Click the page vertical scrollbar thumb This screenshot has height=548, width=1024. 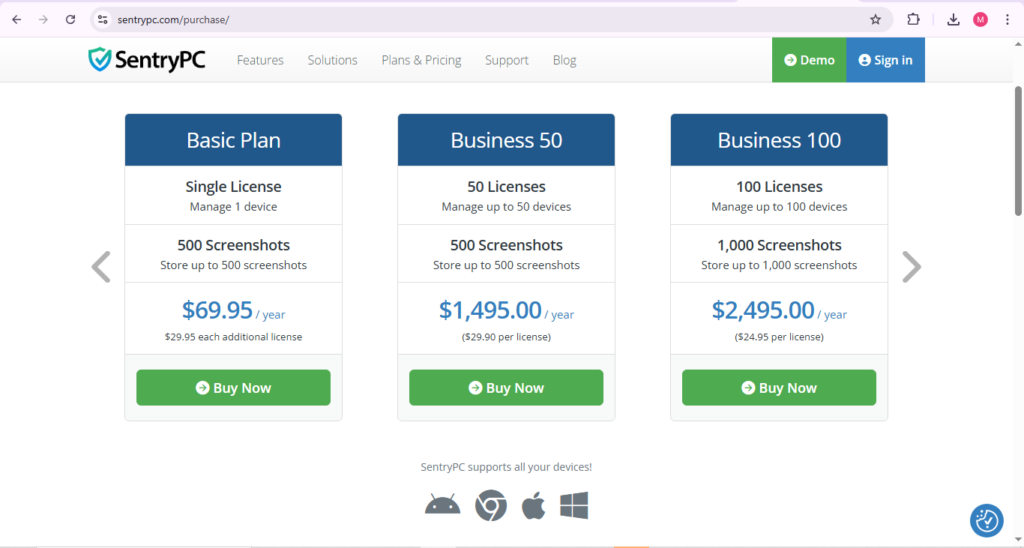tap(1018, 150)
